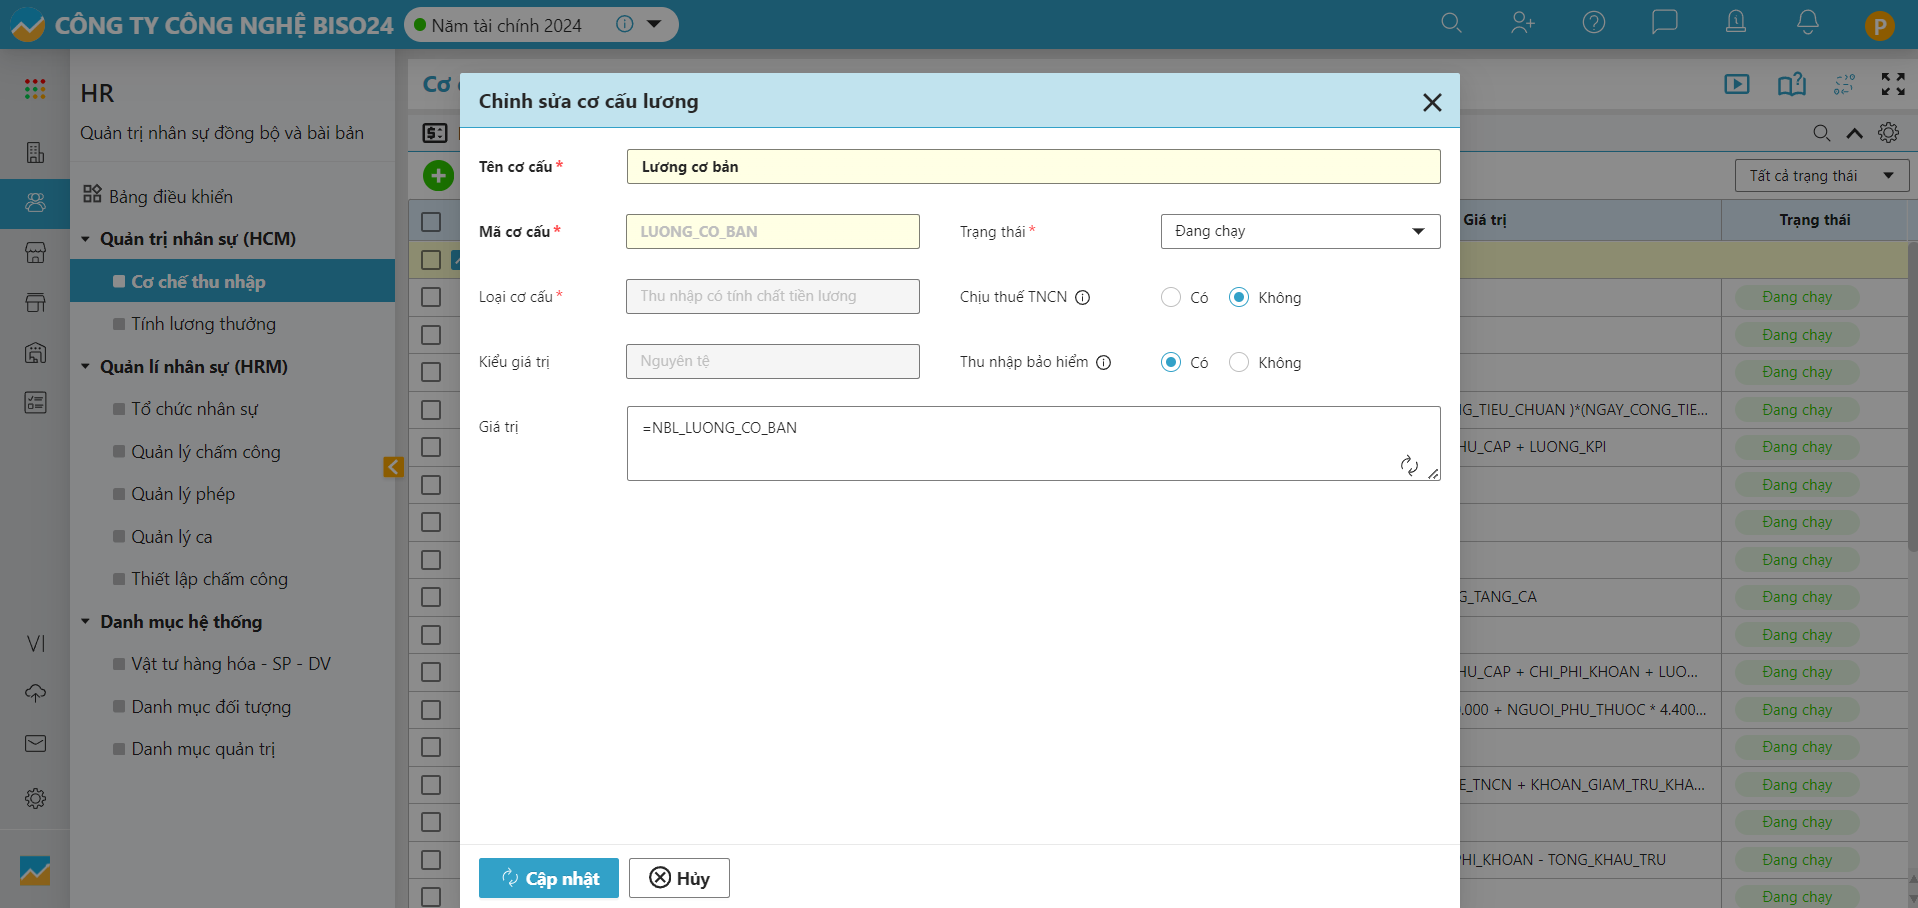Tick the header select-all checkbox in table
The image size is (1918, 908).
point(431,221)
